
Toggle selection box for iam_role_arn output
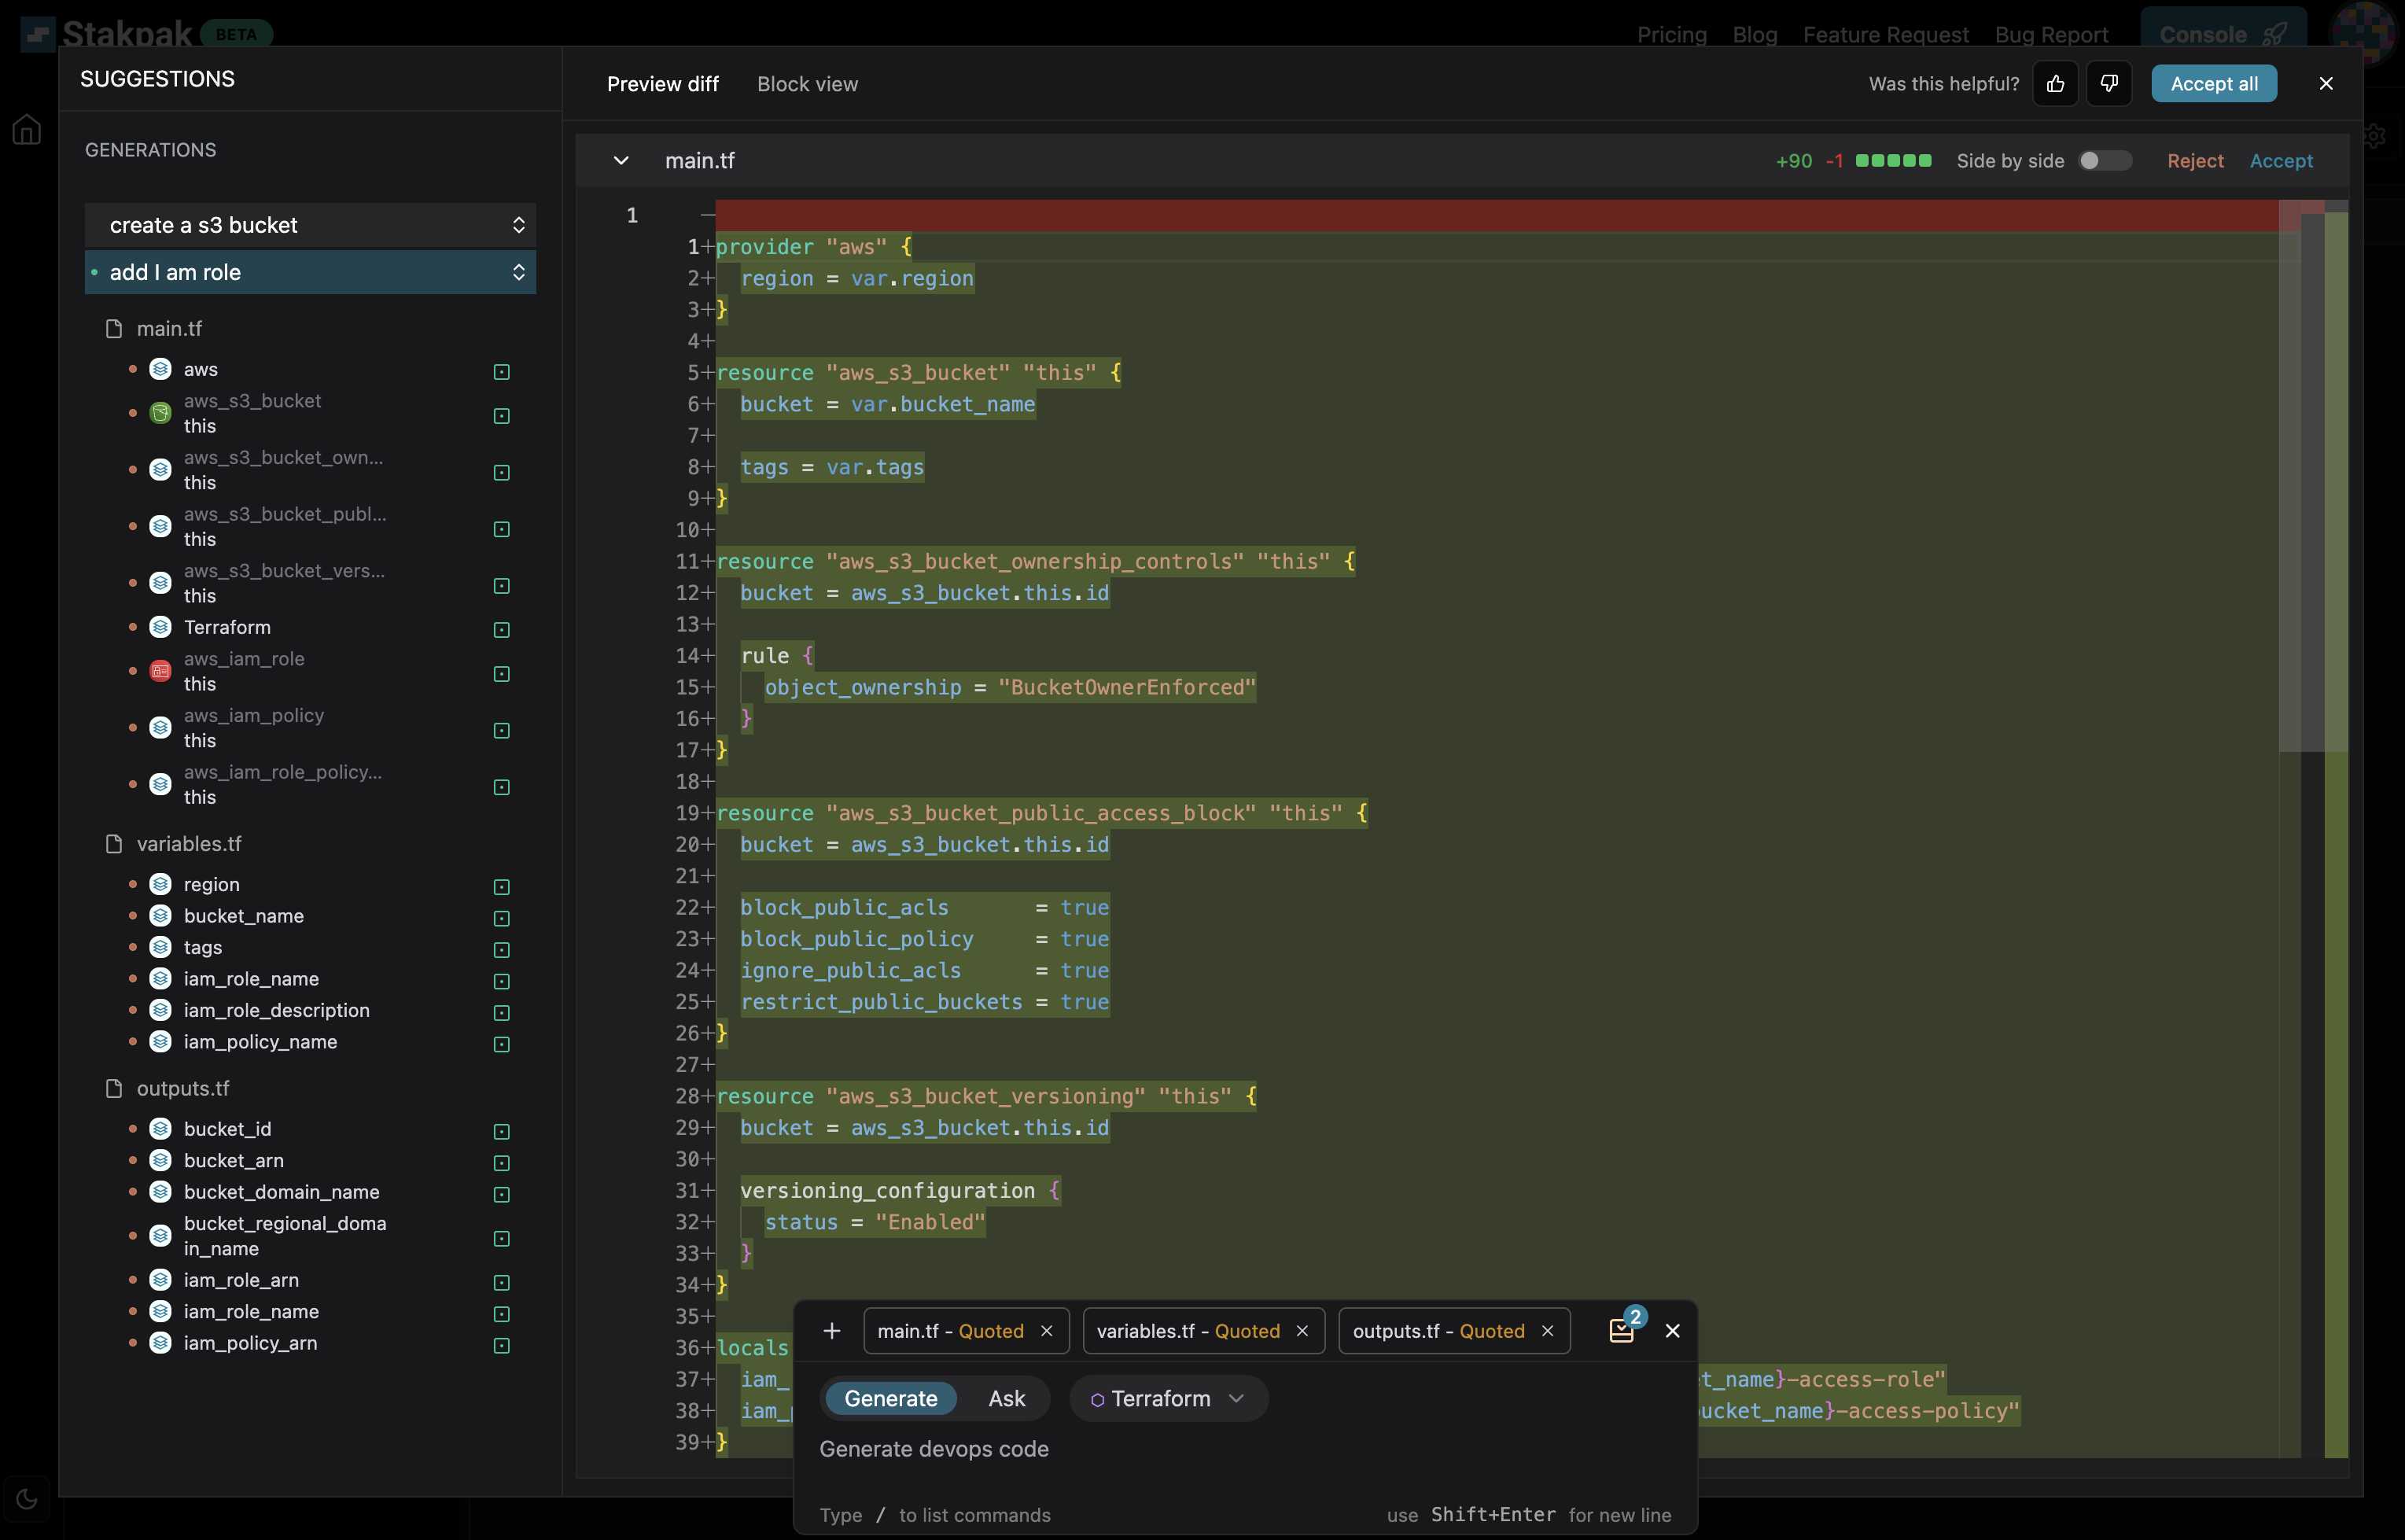[x=502, y=1283]
